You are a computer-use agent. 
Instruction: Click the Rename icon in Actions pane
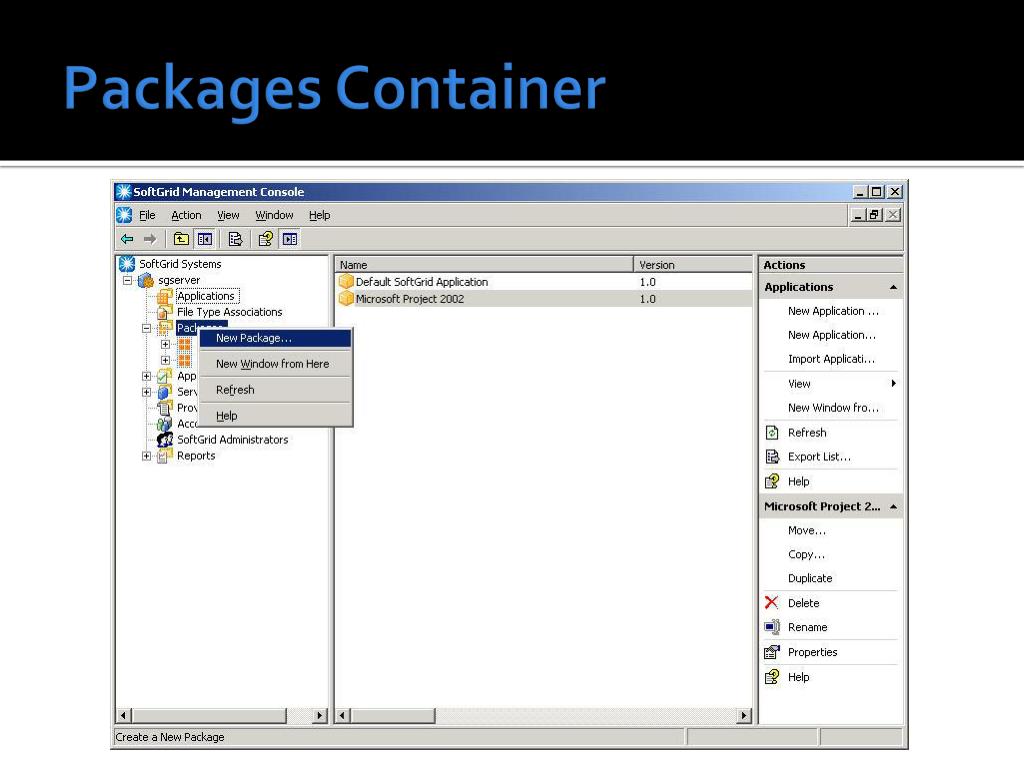coord(772,627)
